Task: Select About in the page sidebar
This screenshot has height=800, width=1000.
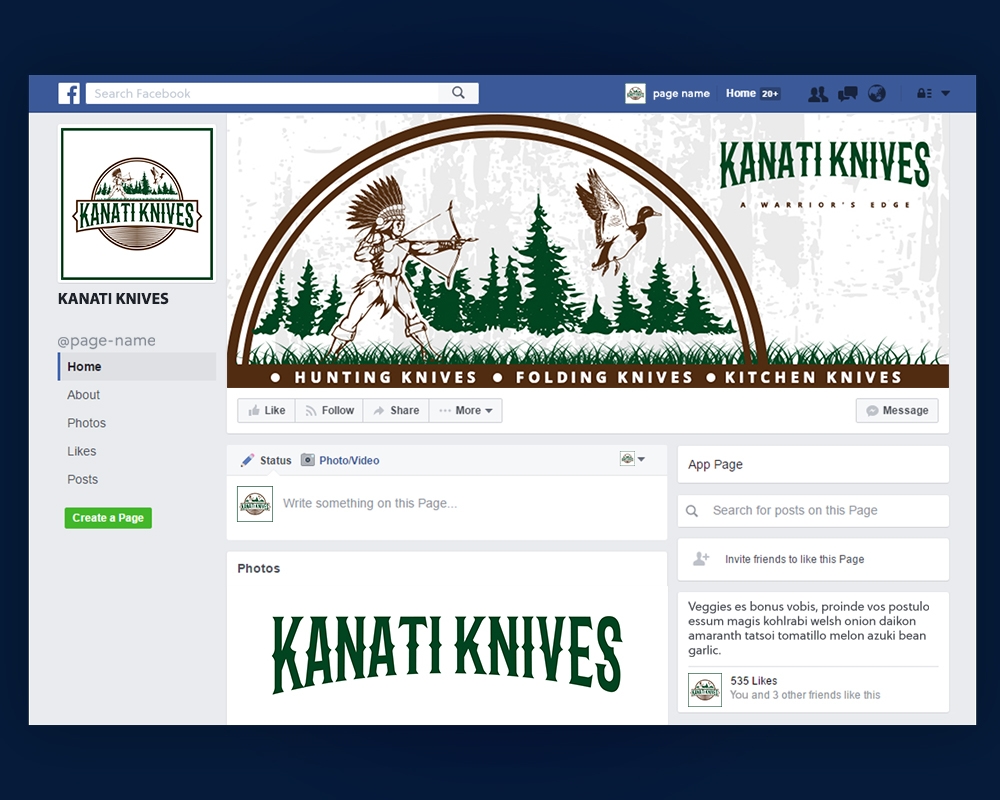Action: [x=83, y=395]
